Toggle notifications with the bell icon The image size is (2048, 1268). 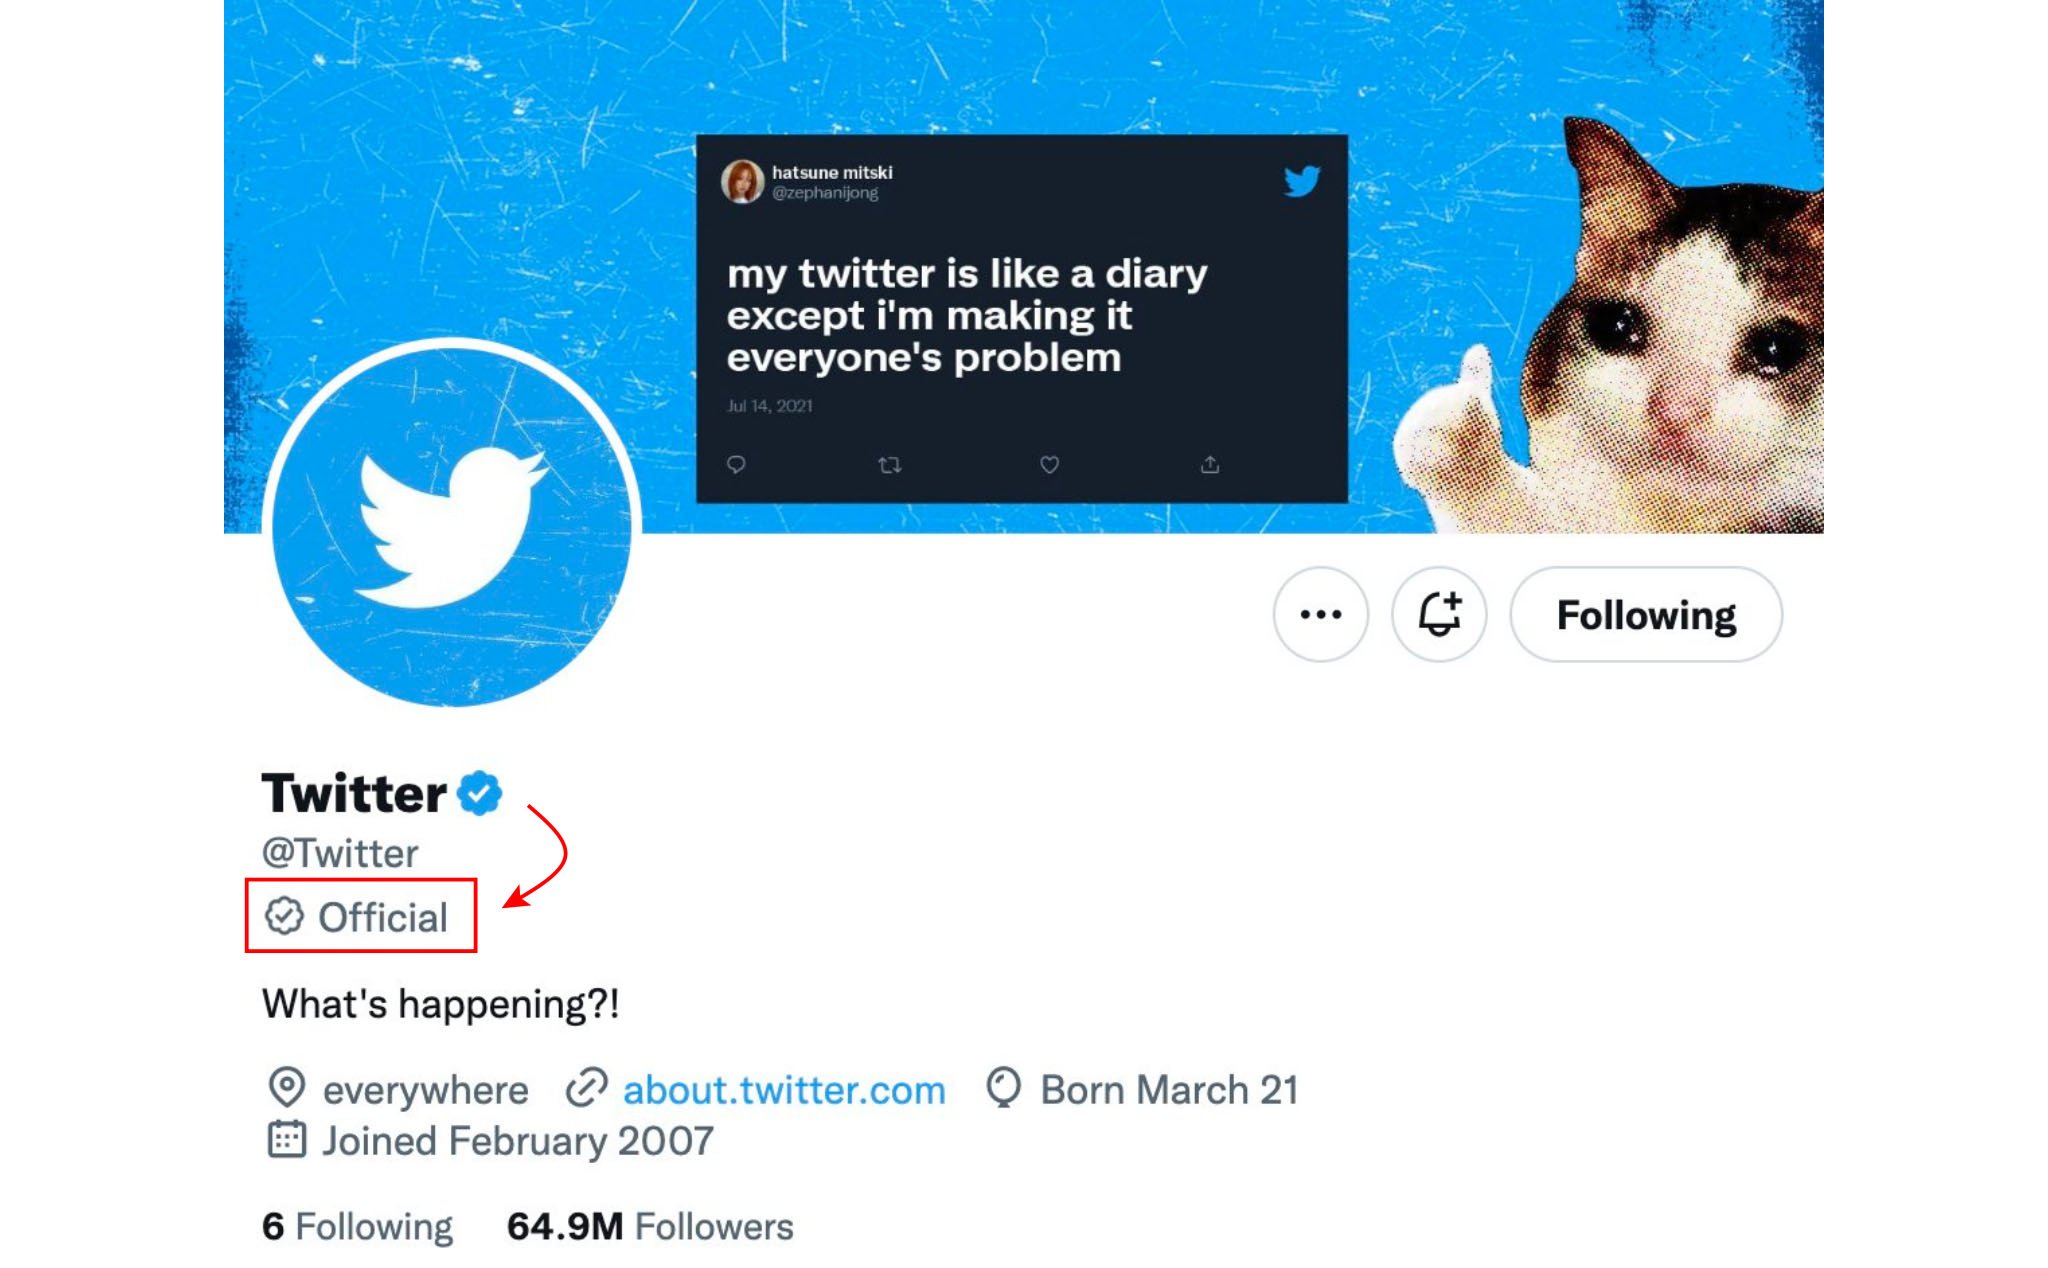[x=1440, y=615]
